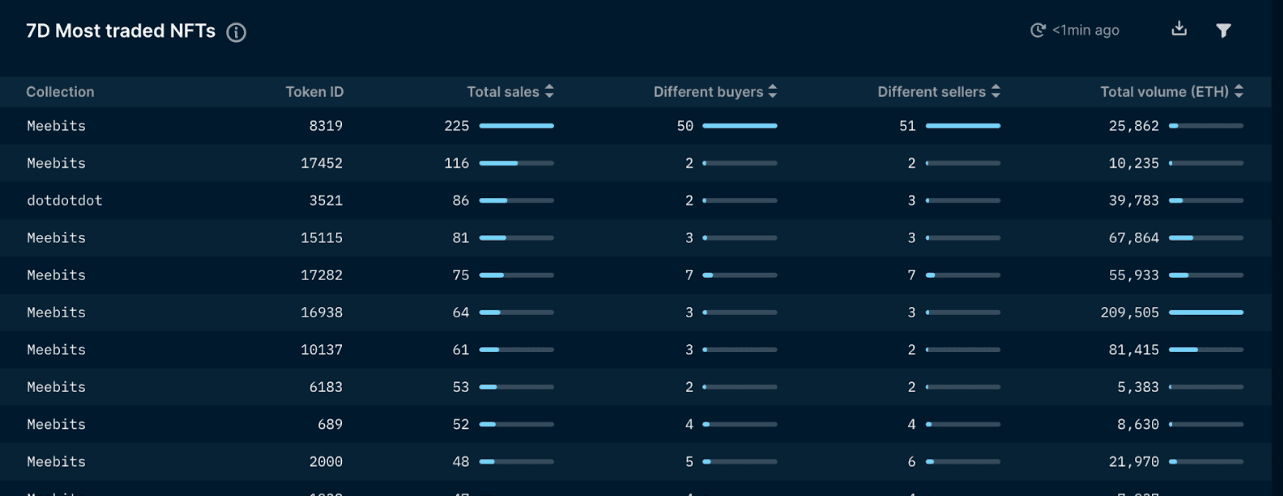Click the <1min ago timestamp text

(1086, 31)
